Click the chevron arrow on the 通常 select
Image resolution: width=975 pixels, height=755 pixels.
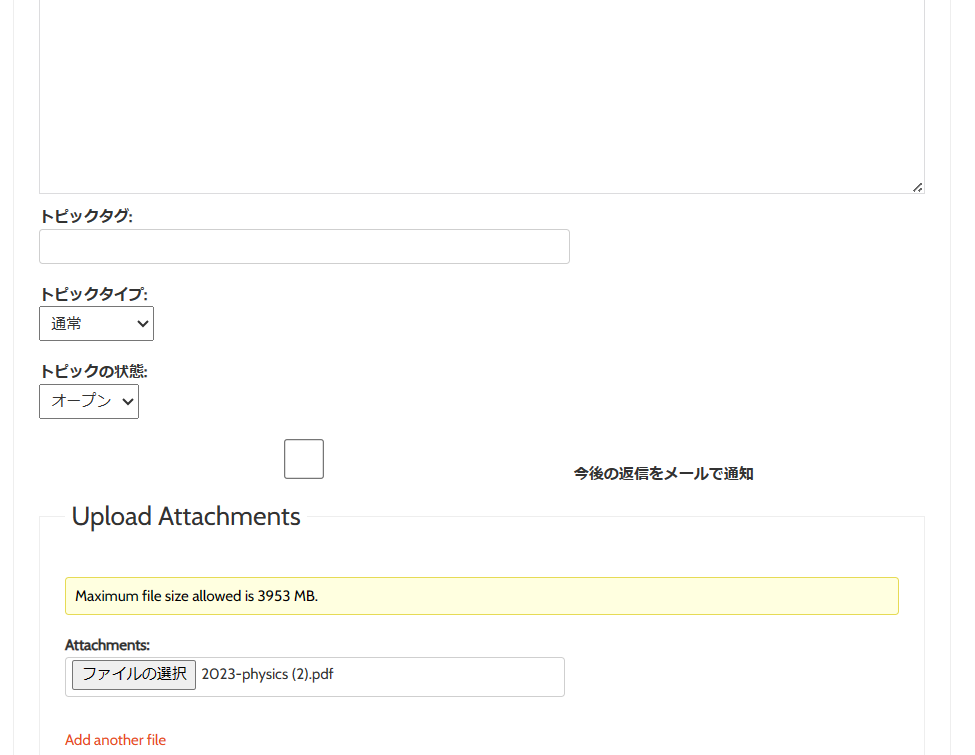(142, 324)
